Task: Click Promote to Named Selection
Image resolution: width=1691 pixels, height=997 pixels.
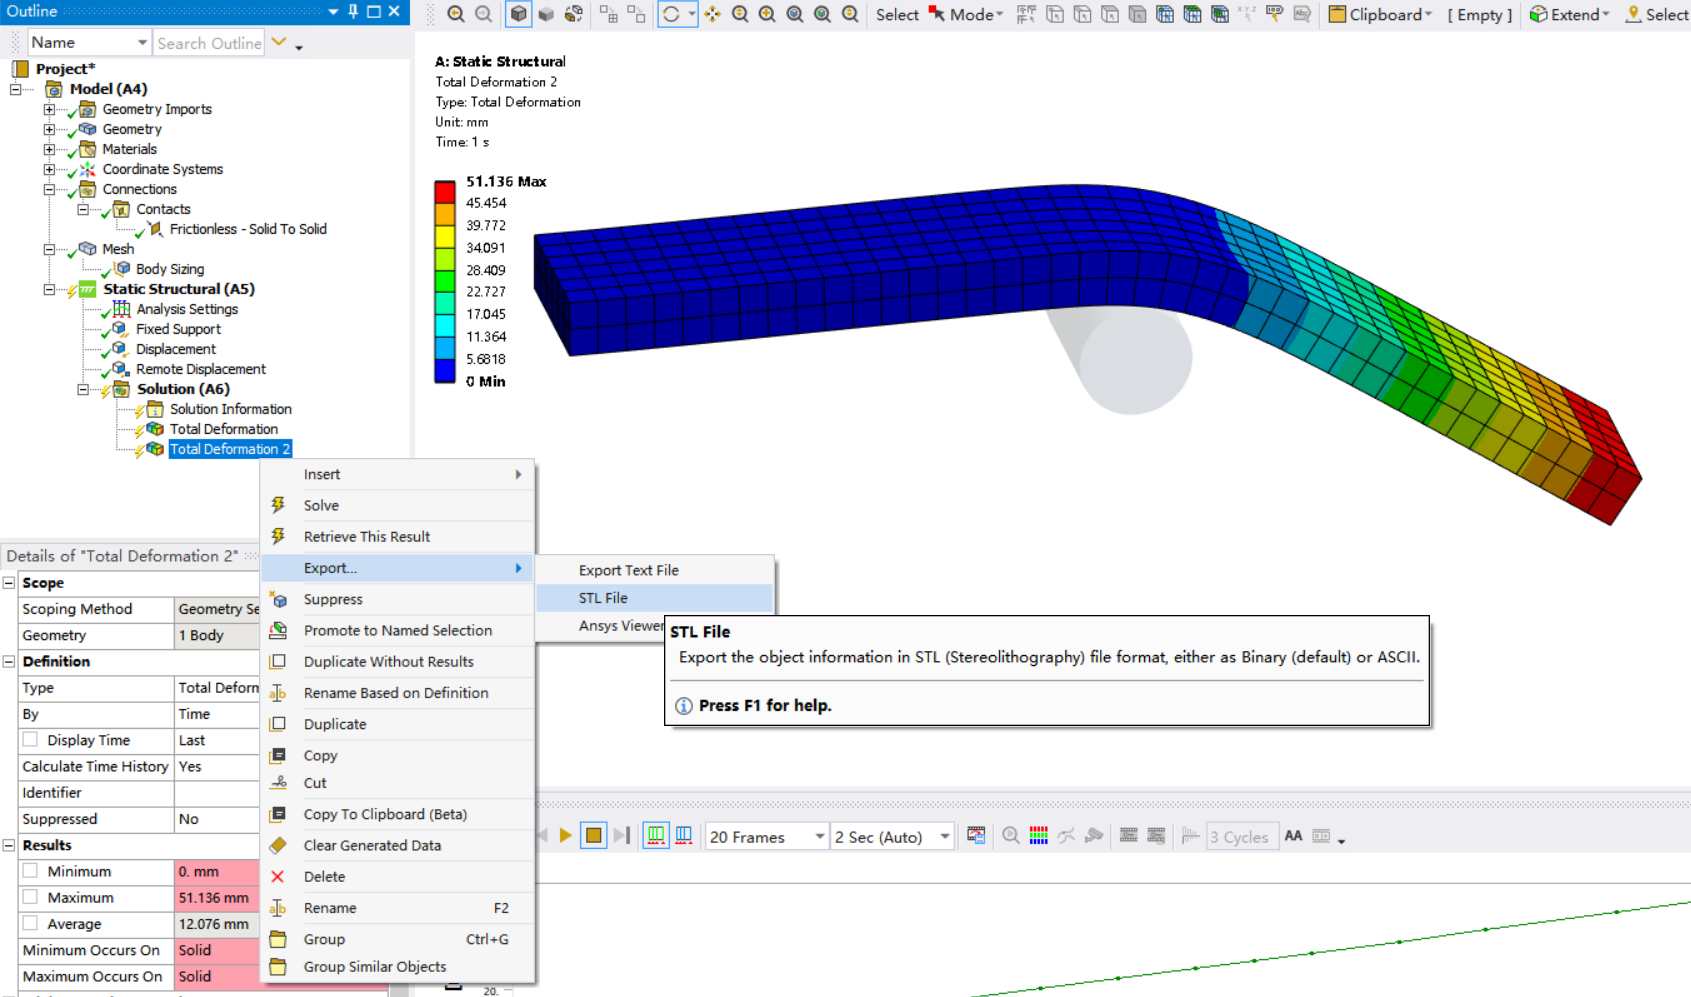Action: [x=398, y=630]
